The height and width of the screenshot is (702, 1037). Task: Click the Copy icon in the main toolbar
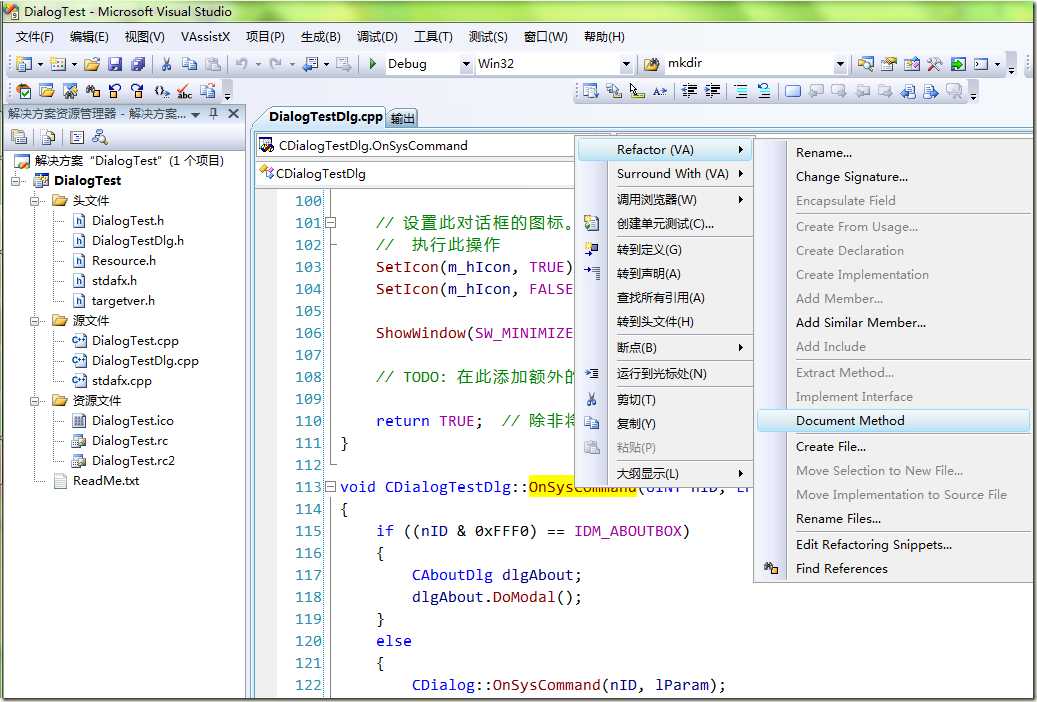(x=189, y=64)
